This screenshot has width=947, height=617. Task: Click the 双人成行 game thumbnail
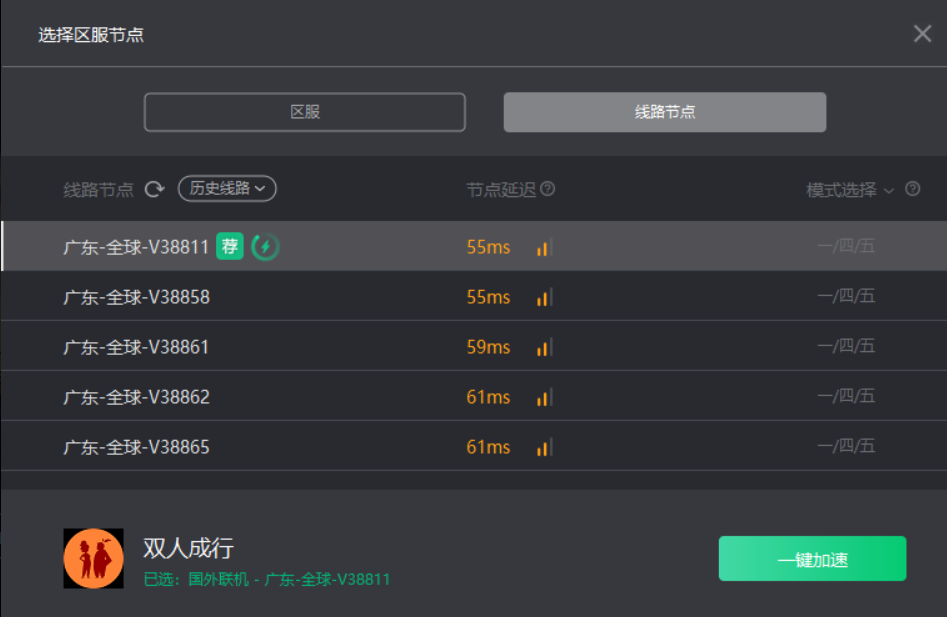(94, 558)
